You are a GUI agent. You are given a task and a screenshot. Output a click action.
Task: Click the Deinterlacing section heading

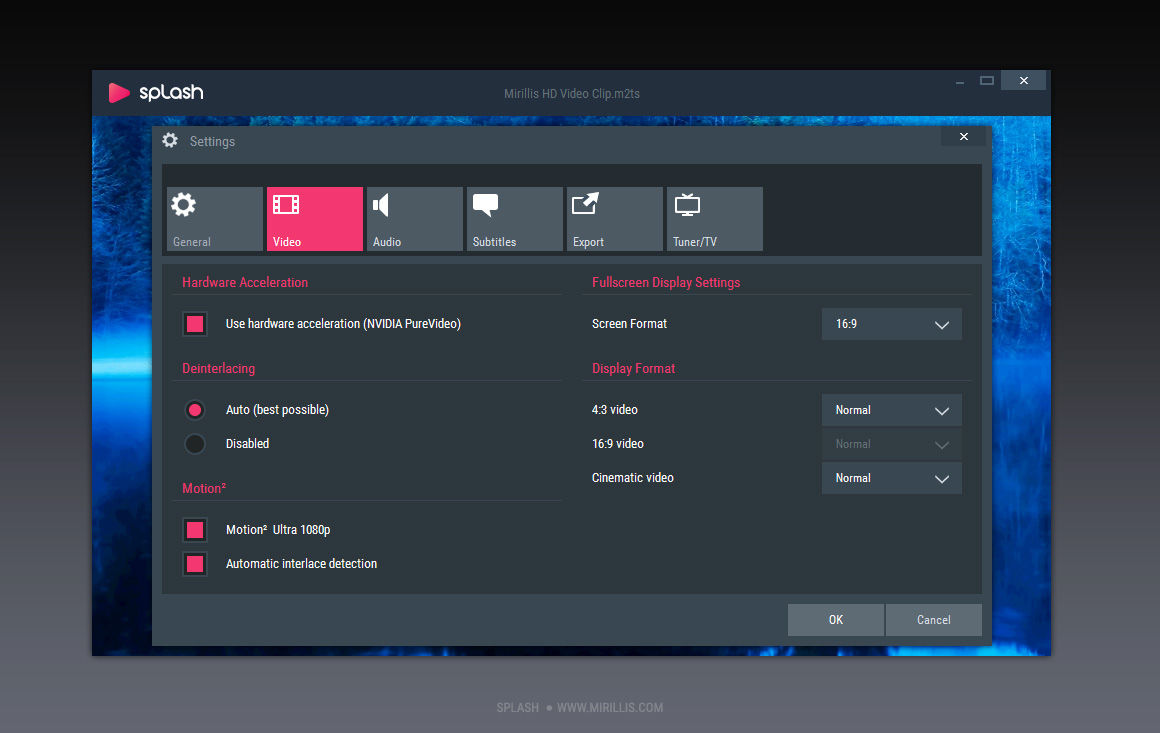point(218,368)
